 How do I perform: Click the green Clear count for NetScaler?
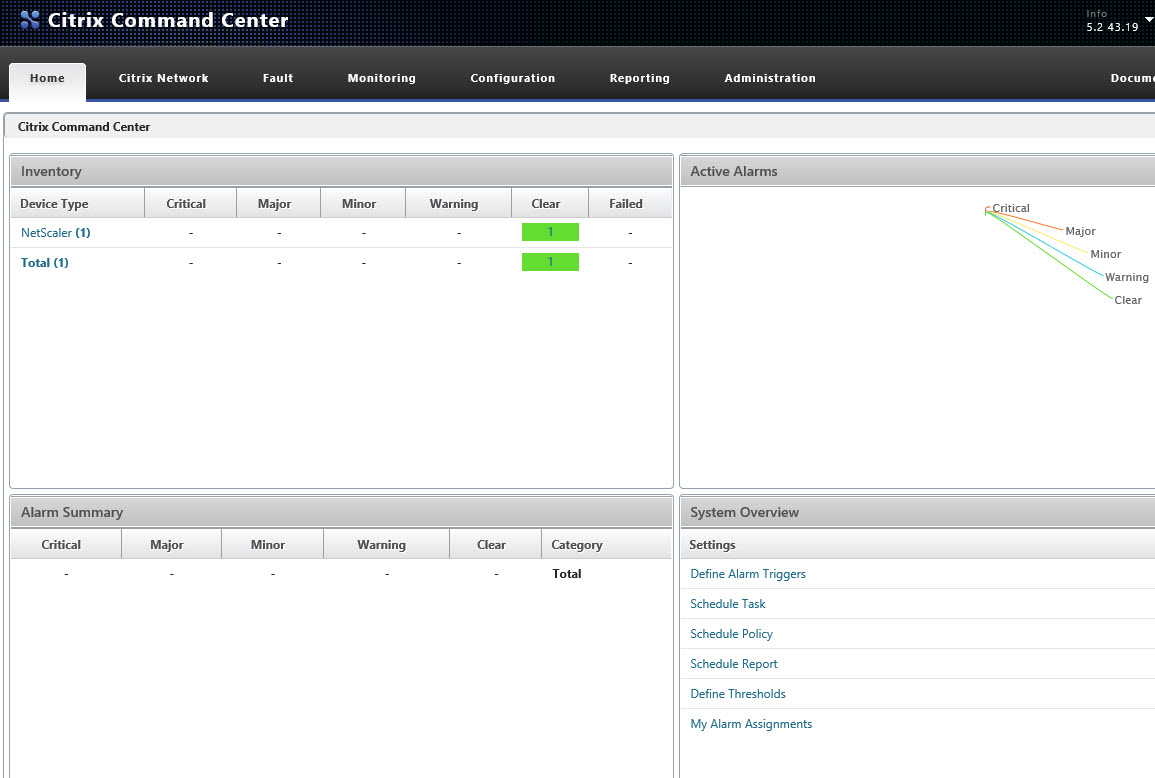(x=550, y=231)
